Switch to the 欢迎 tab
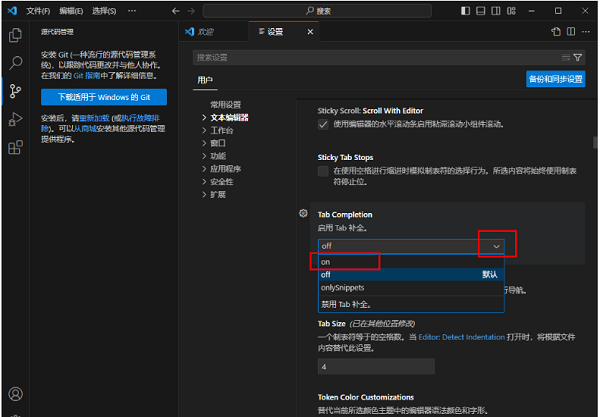600x417 pixels. point(205,31)
